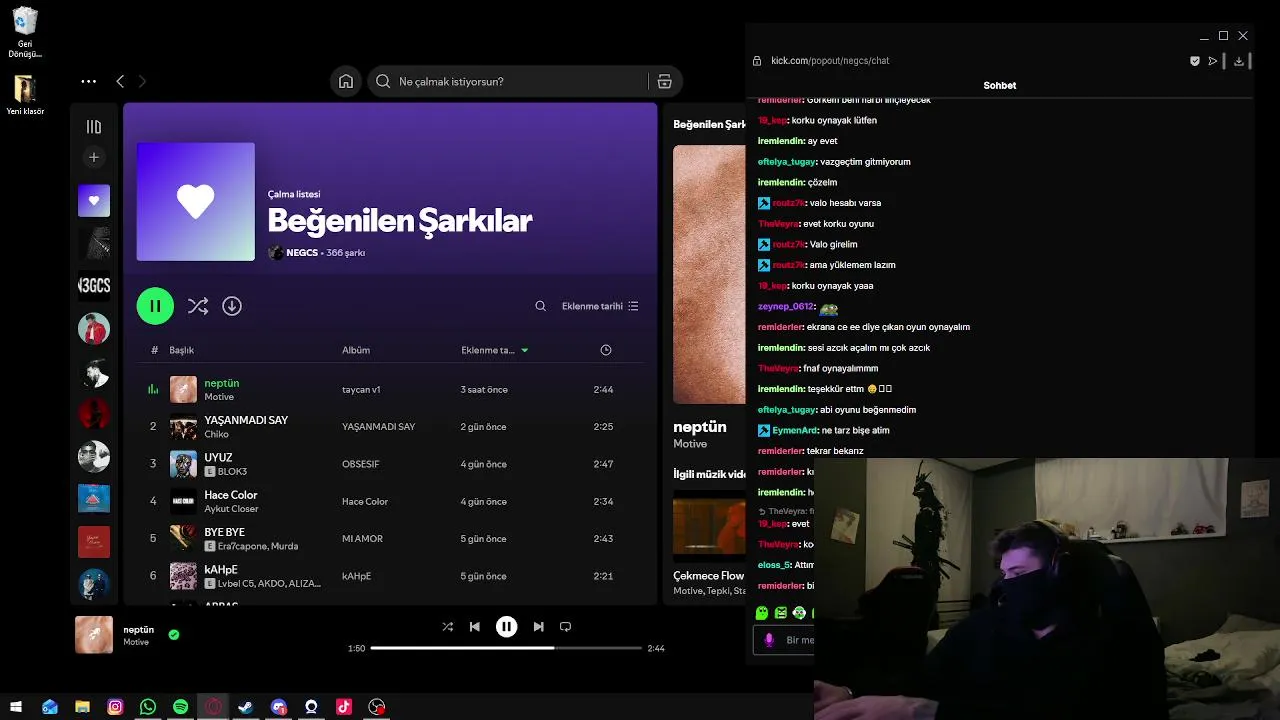Viewport: 1280px width, 720px height.
Task: Sort by the Başlık column
Action: click(x=182, y=350)
